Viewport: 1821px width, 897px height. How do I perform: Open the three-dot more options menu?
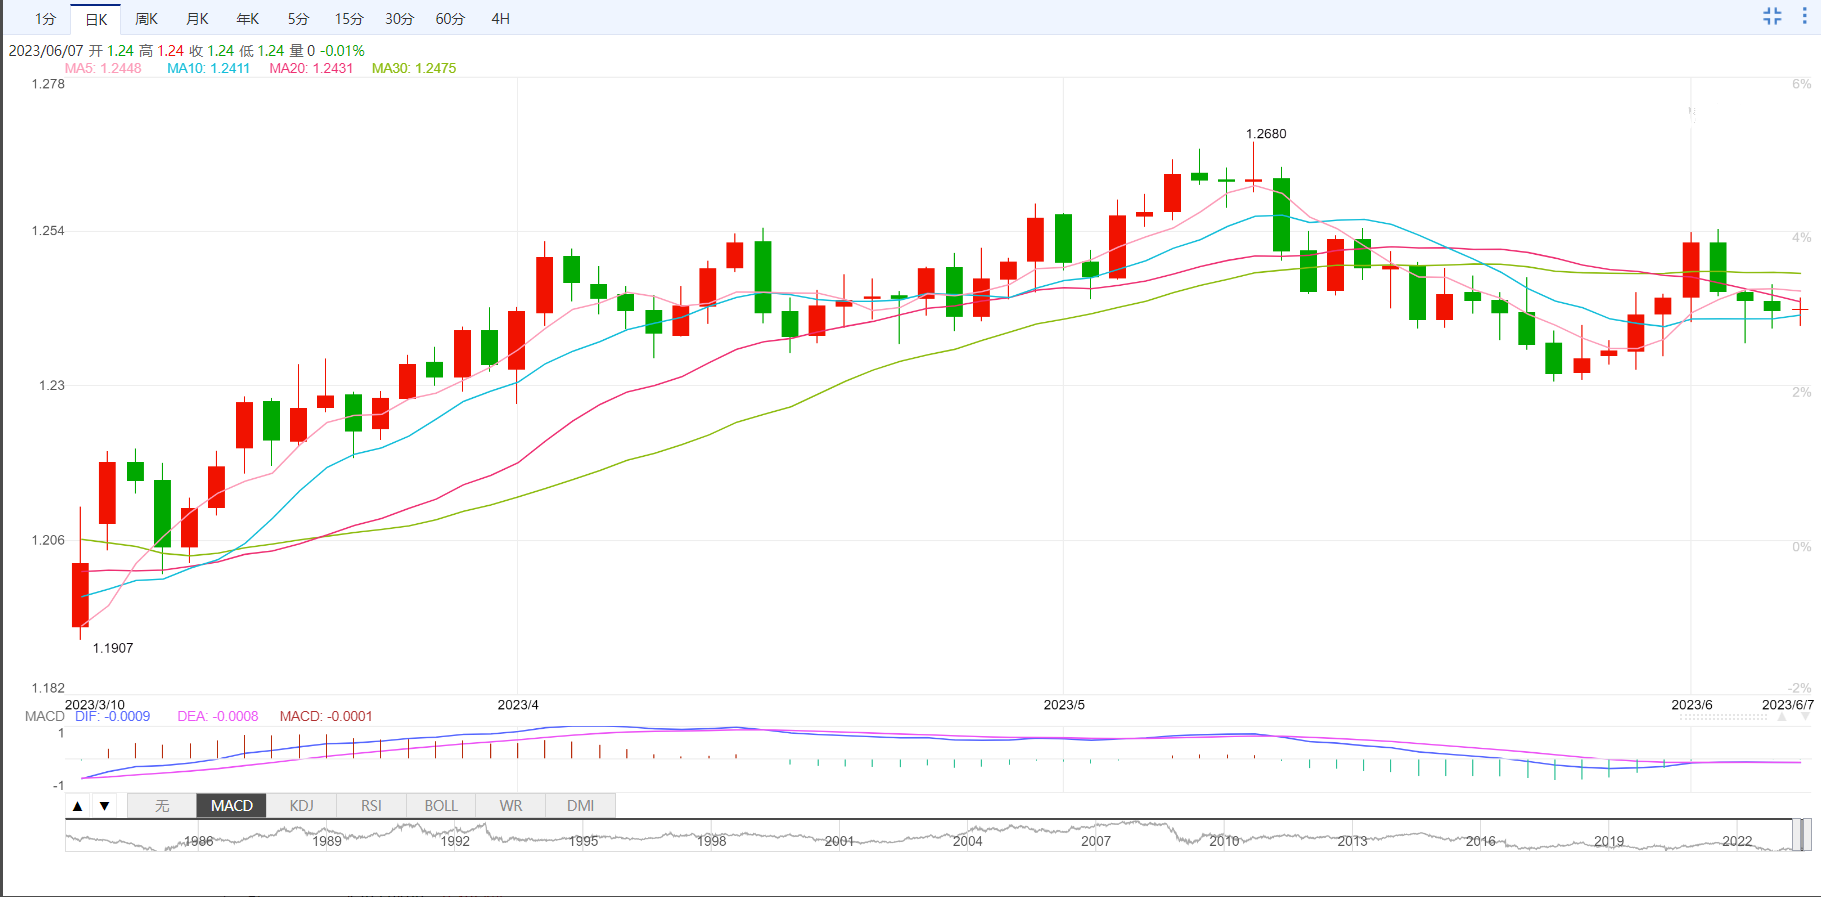coord(1804,16)
